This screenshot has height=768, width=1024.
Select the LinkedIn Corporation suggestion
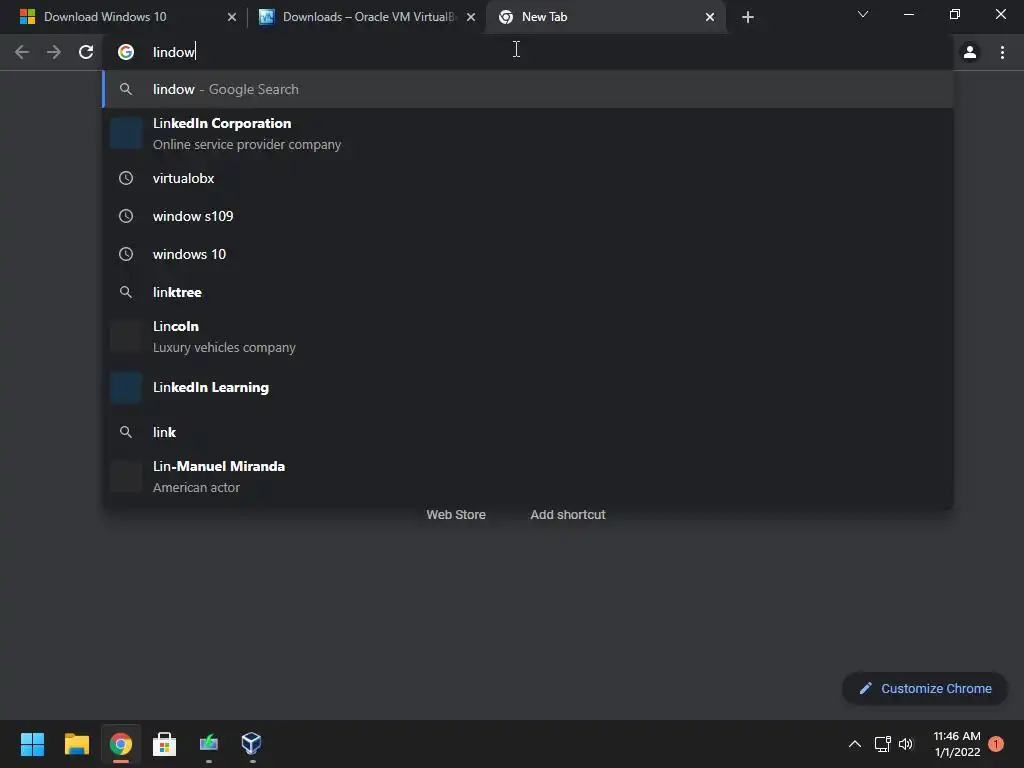[528, 134]
